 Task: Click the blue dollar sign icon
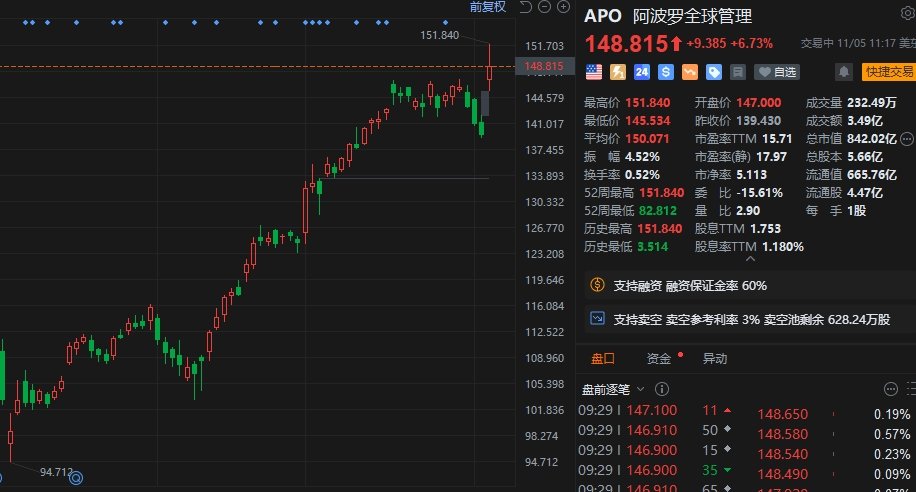[665, 72]
